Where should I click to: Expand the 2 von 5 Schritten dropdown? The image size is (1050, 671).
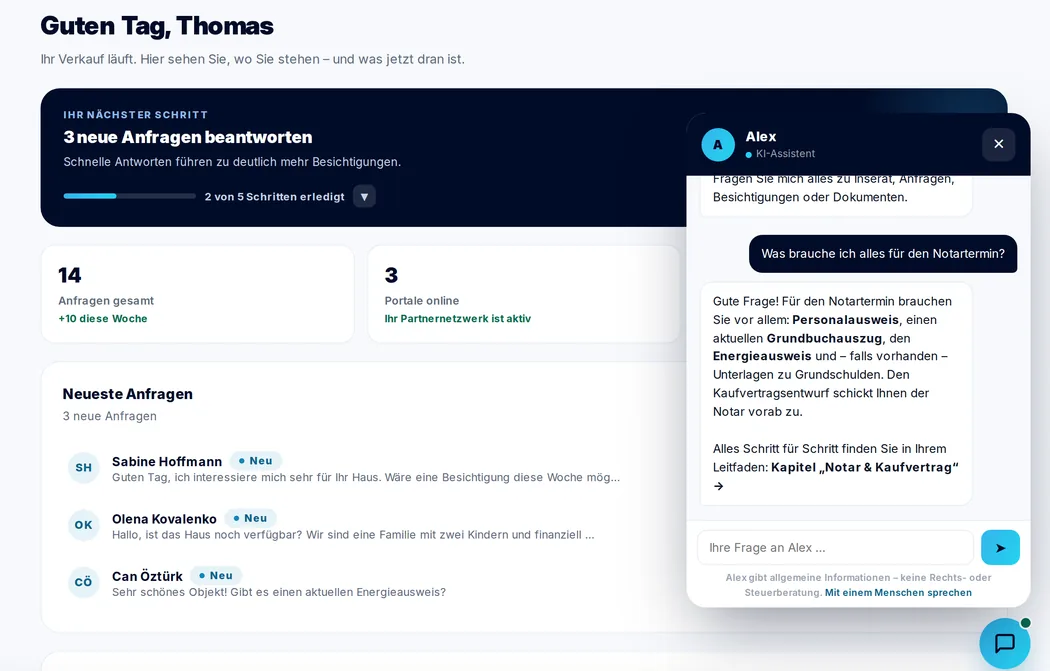(364, 197)
